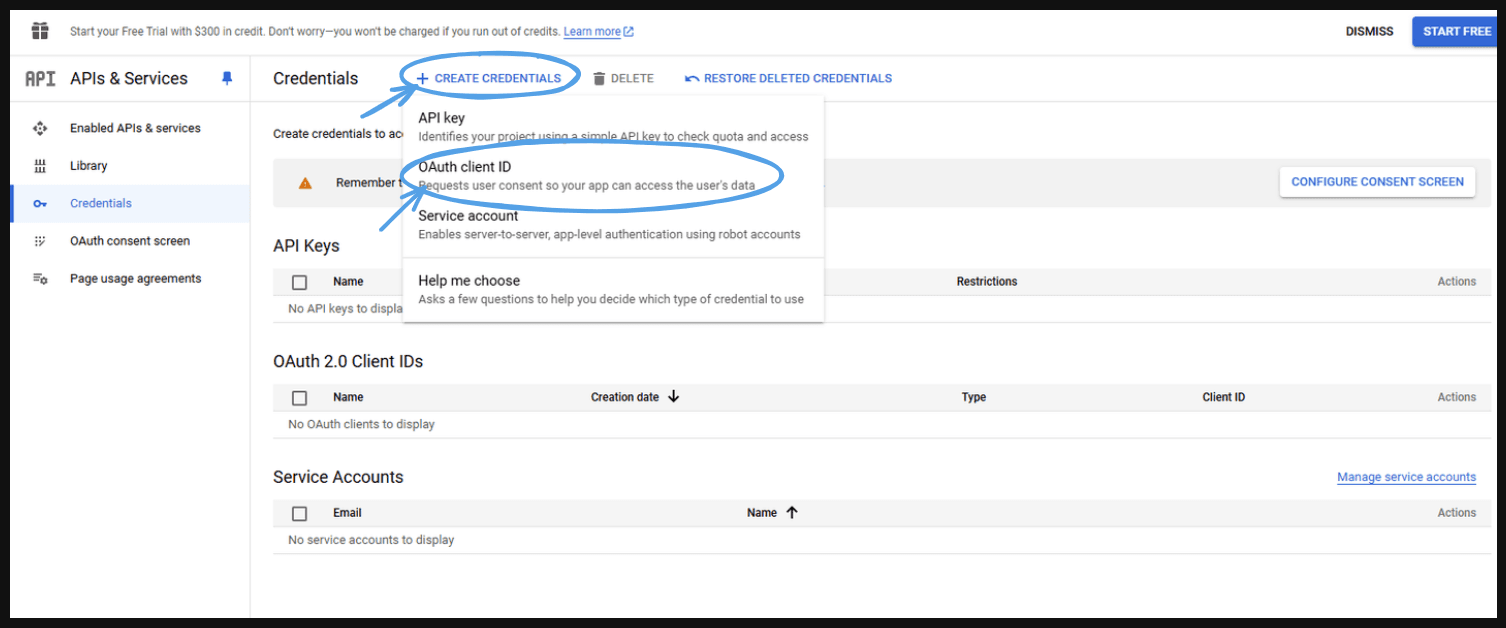The image size is (1506, 628).
Task: Sort OAuth clients by Creation date arrow
Action: (673, 397)
